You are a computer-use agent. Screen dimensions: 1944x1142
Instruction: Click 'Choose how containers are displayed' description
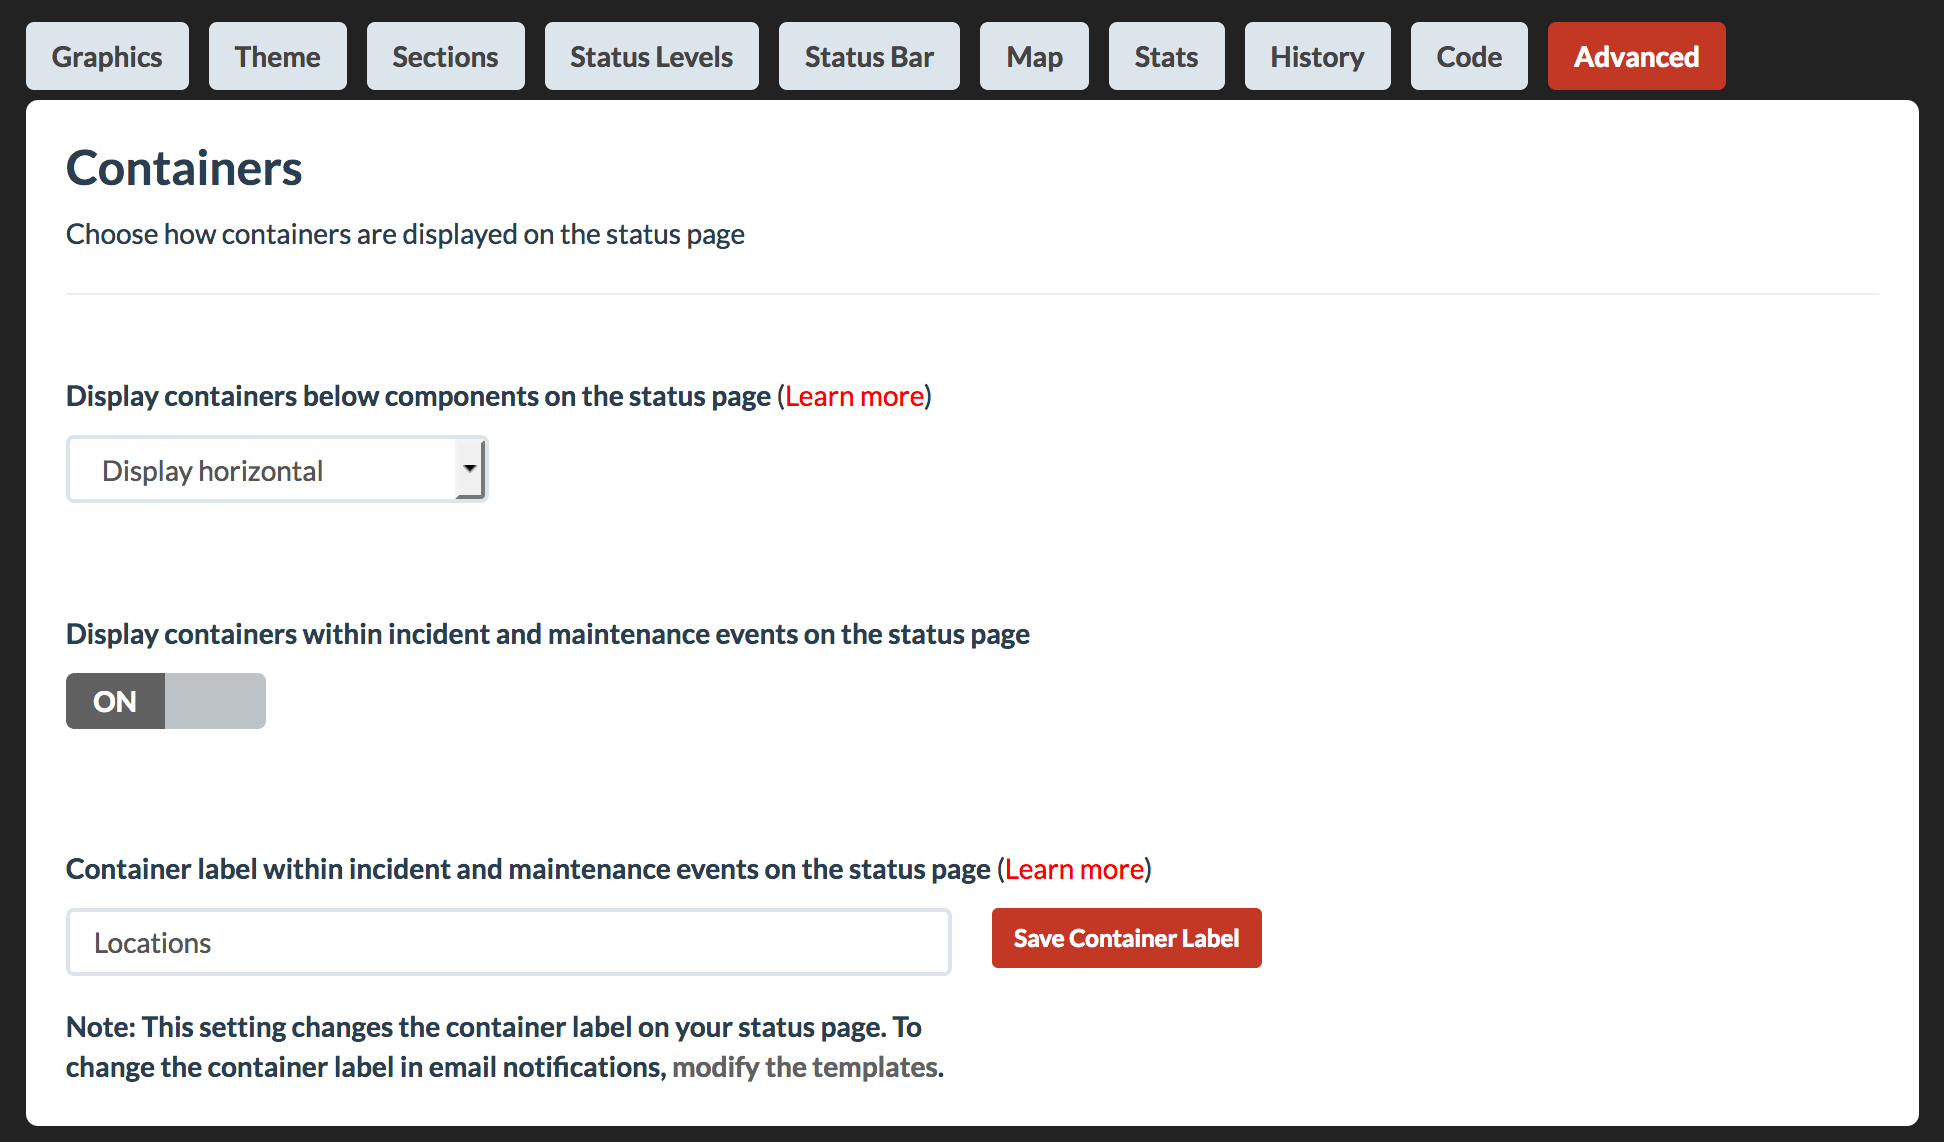(x=405, y=234)
